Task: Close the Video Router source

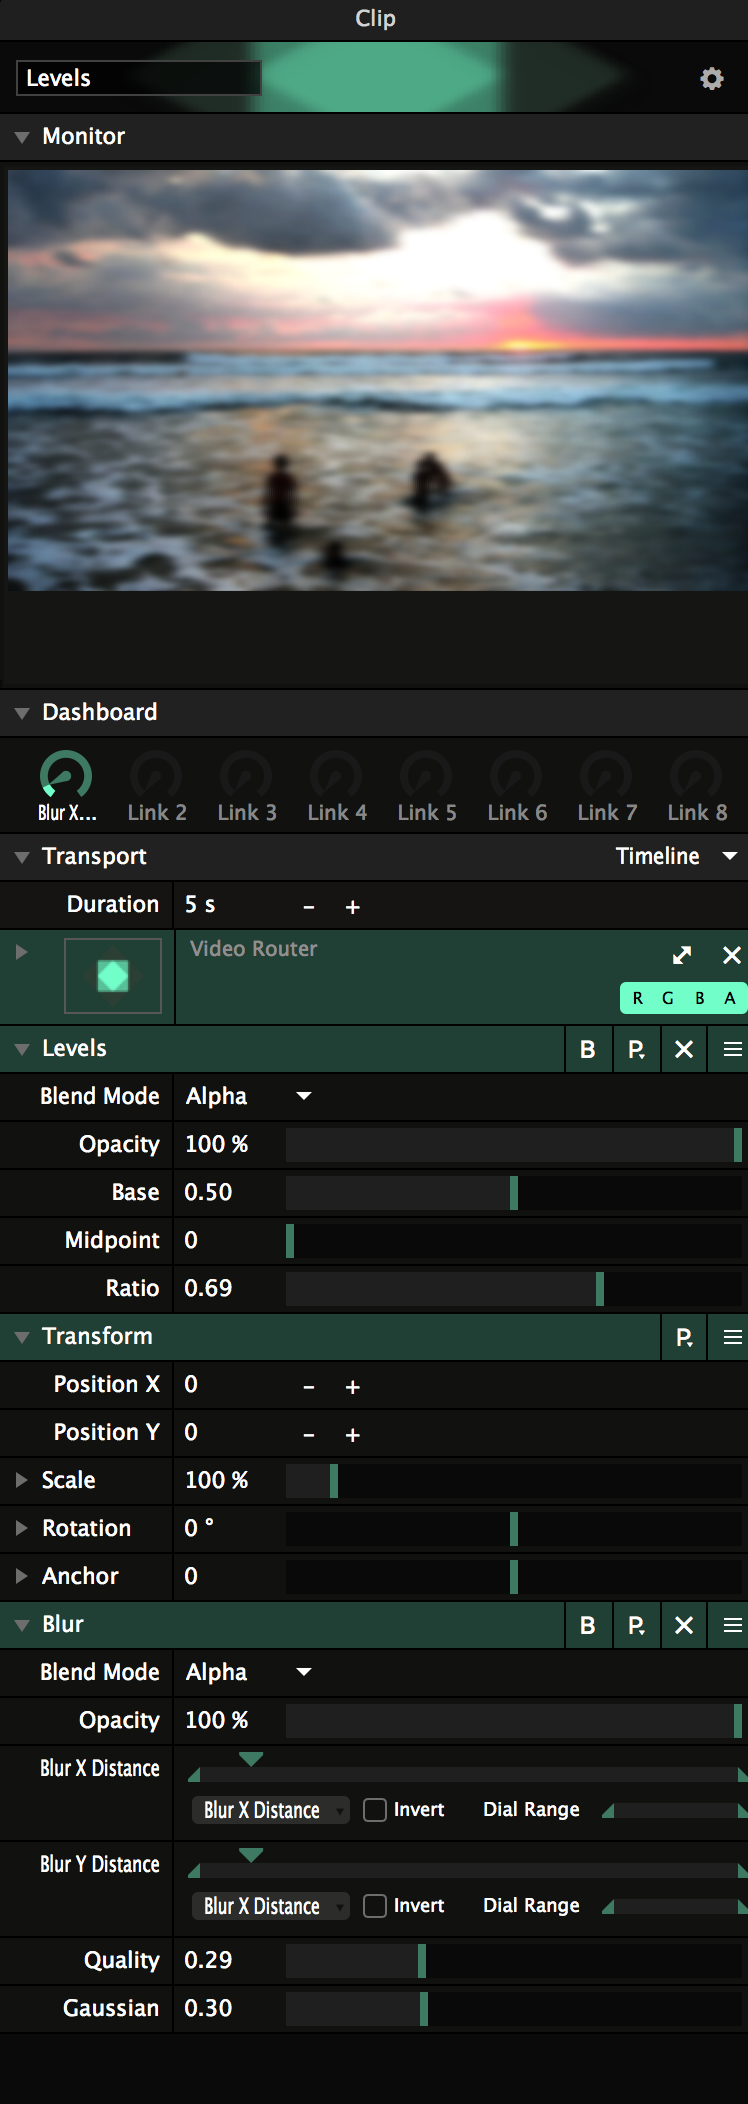Action: click(732, 955)
